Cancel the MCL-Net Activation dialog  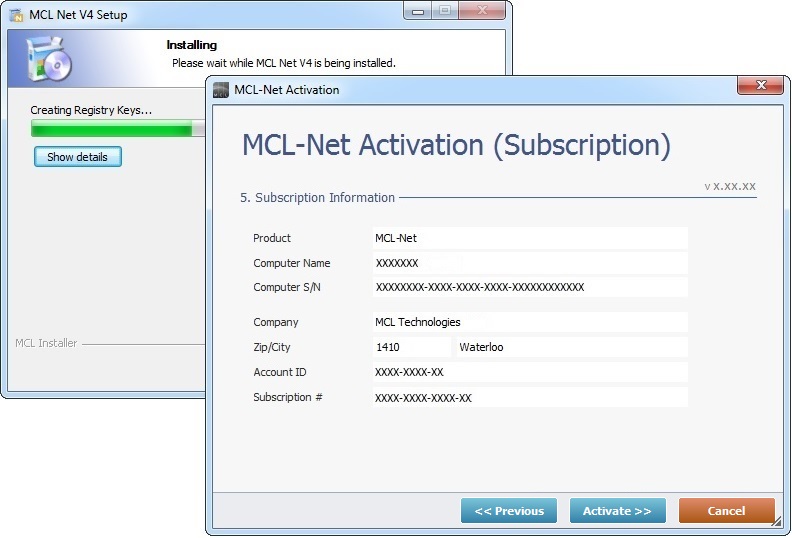click(726, 511)
